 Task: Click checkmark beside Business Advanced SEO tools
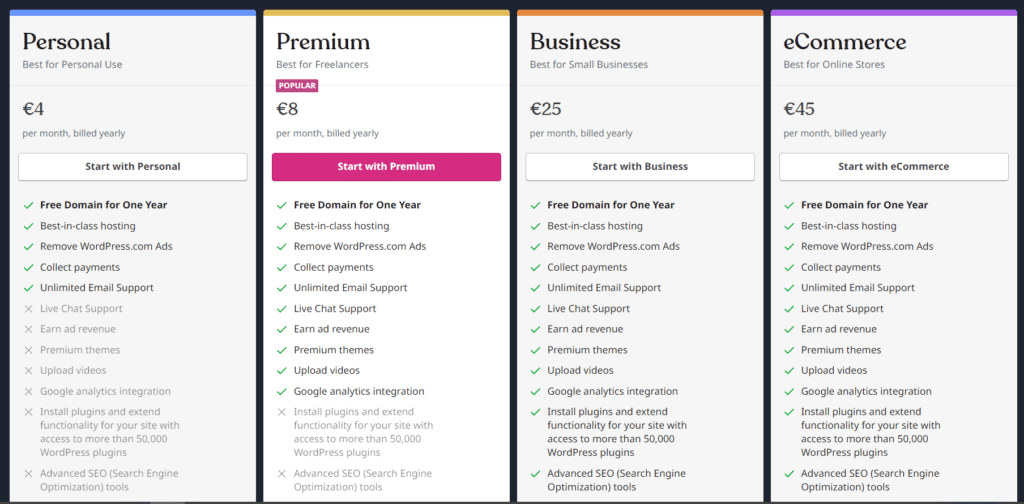click(535, 474)
